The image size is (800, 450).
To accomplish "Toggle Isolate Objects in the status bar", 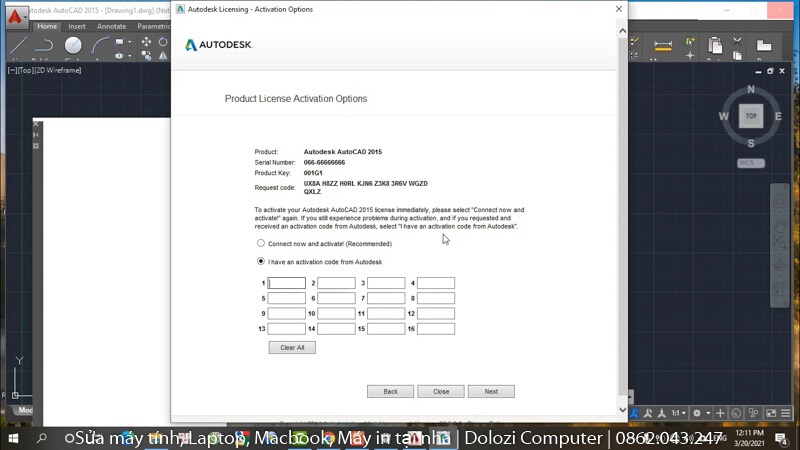I will pyautogui.click(x=754, y=413).
